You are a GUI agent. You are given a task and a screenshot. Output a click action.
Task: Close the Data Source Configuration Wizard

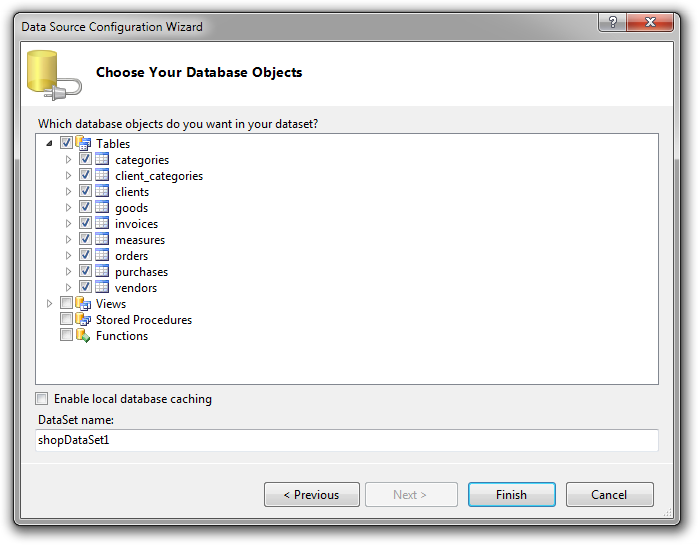(x=650, y=22)
